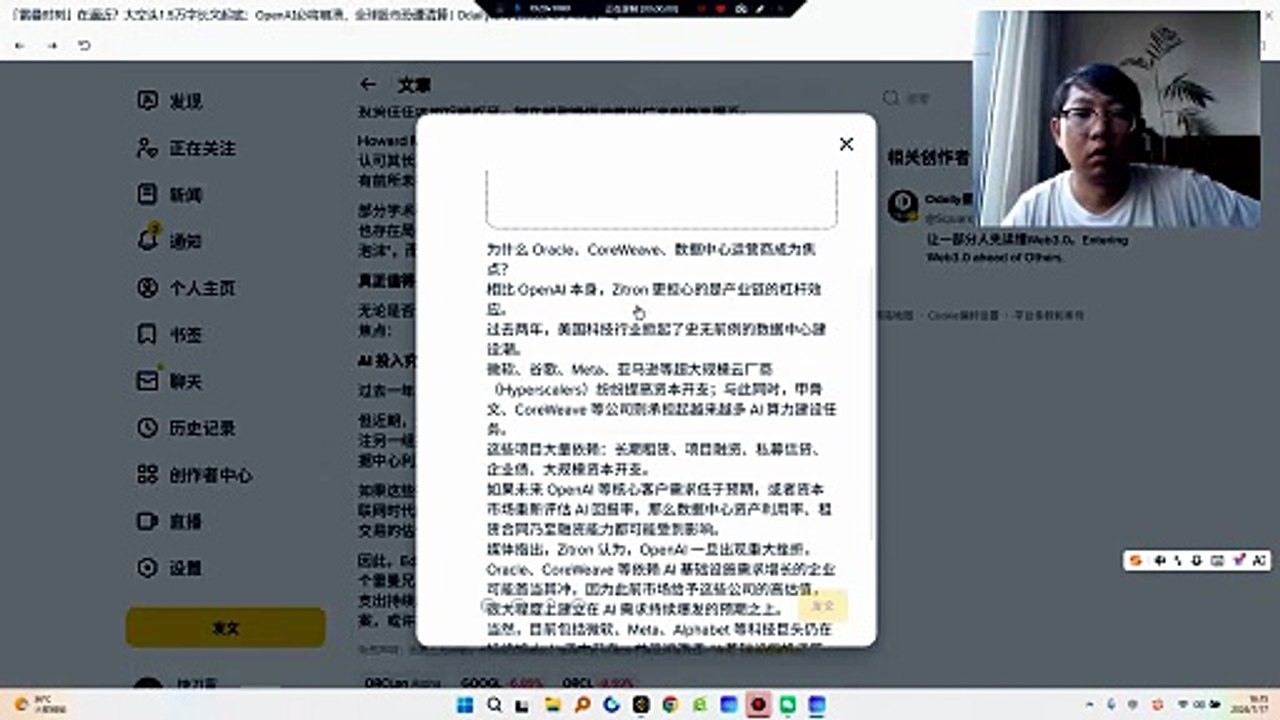Click browser forward arrow
Image resolution: width=1280 pixels, height=720 pixels.
(x=51, y=46)
